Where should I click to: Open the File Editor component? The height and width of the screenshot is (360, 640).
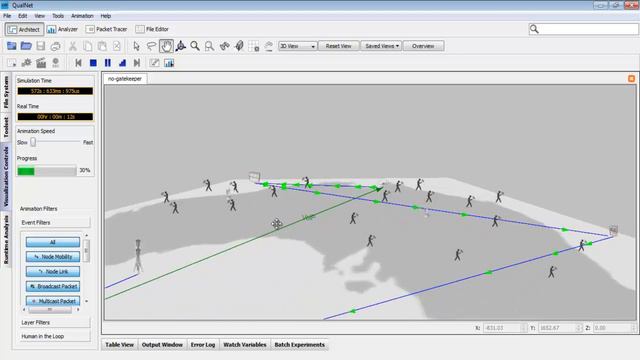[x=152, y=29]
